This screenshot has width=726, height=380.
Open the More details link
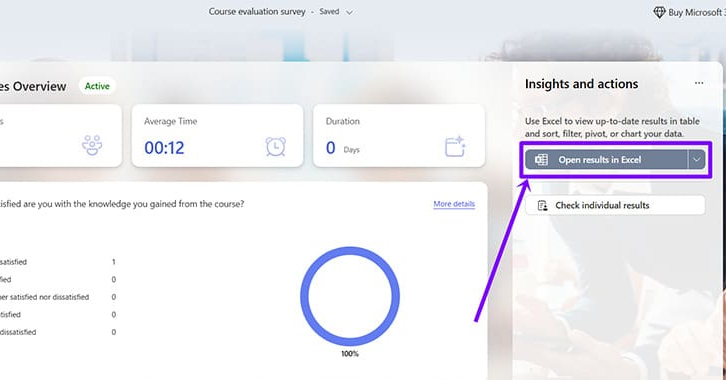coord(454,204)
